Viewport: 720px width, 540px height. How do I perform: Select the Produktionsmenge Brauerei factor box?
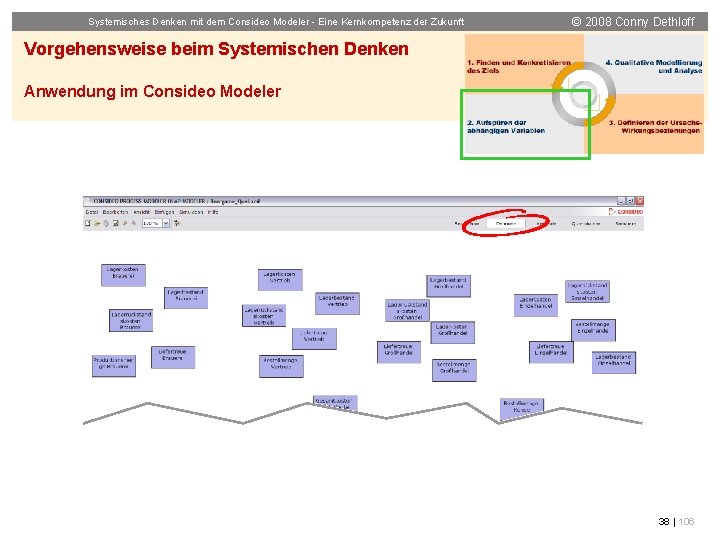click(x=114, y=366)
